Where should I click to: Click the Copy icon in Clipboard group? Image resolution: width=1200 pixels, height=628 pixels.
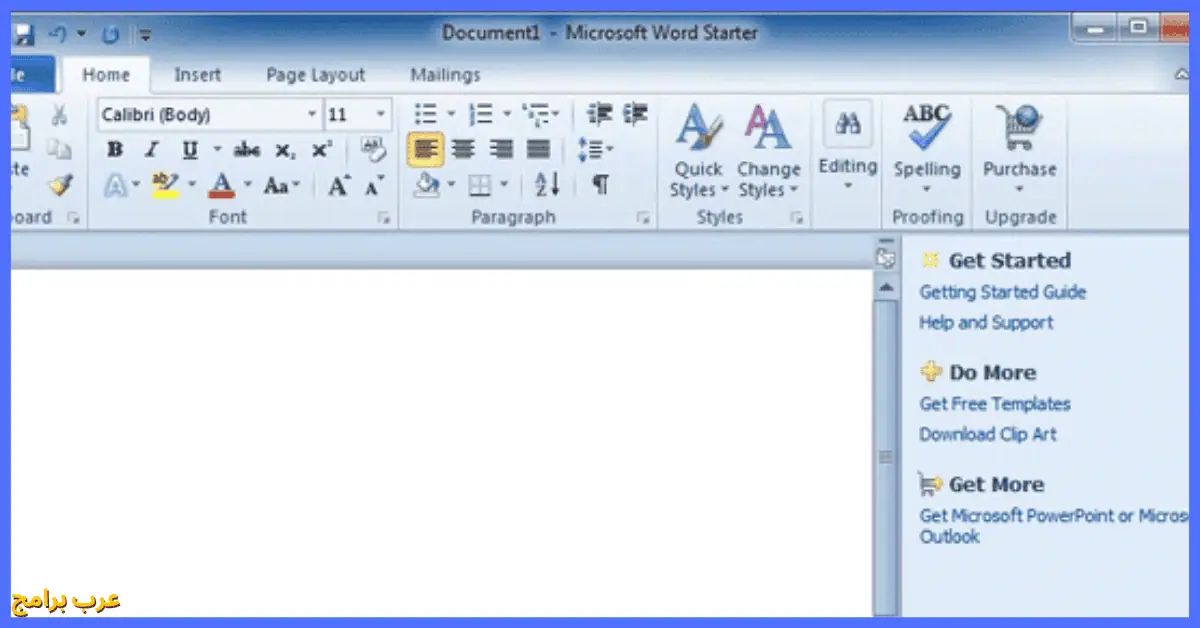[x=59, y=149]
